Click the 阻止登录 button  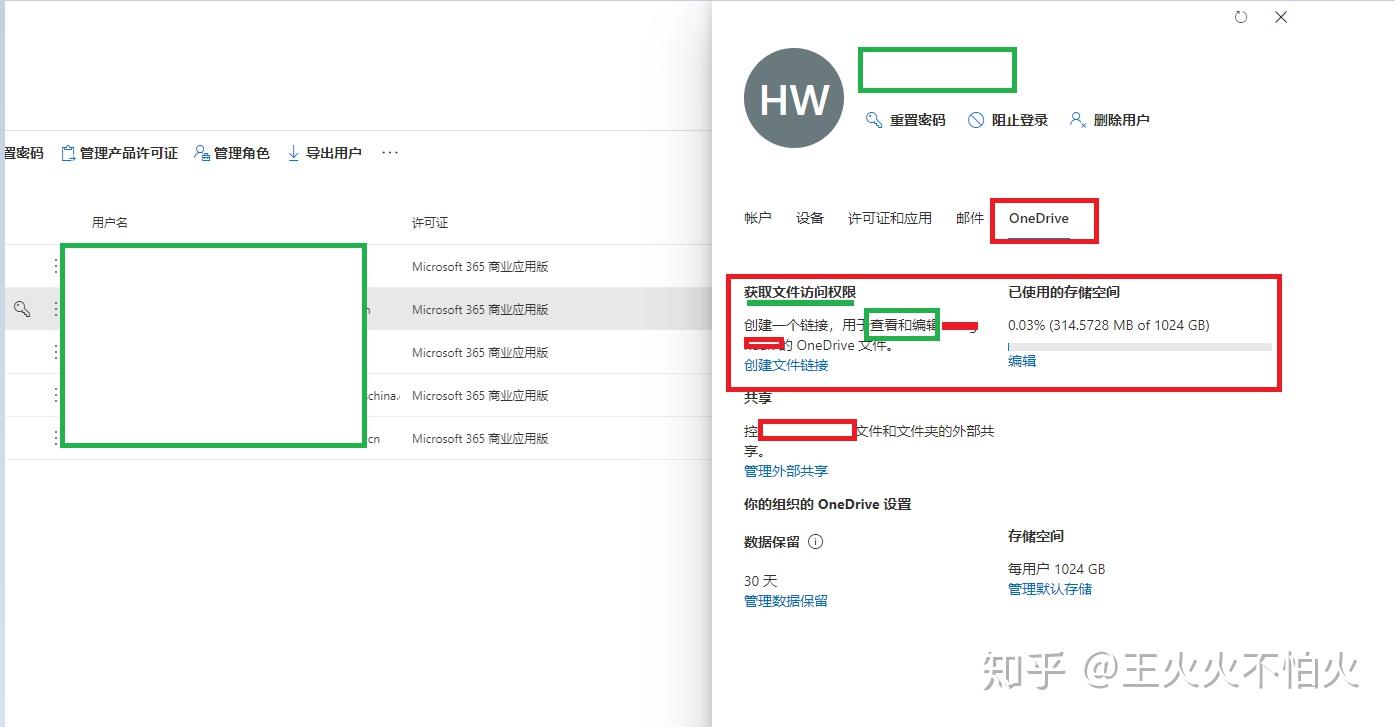[x=1008, y=120]
